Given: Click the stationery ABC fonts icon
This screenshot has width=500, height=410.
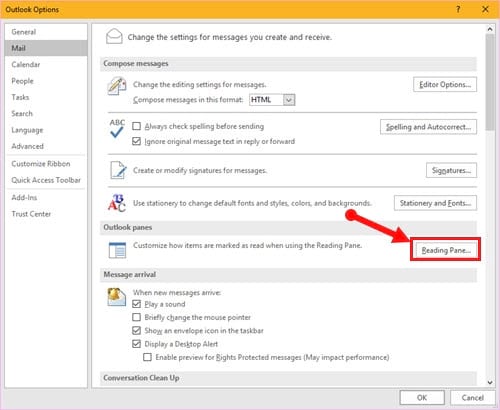Looking at the screenshot, I should coord(117,203).
